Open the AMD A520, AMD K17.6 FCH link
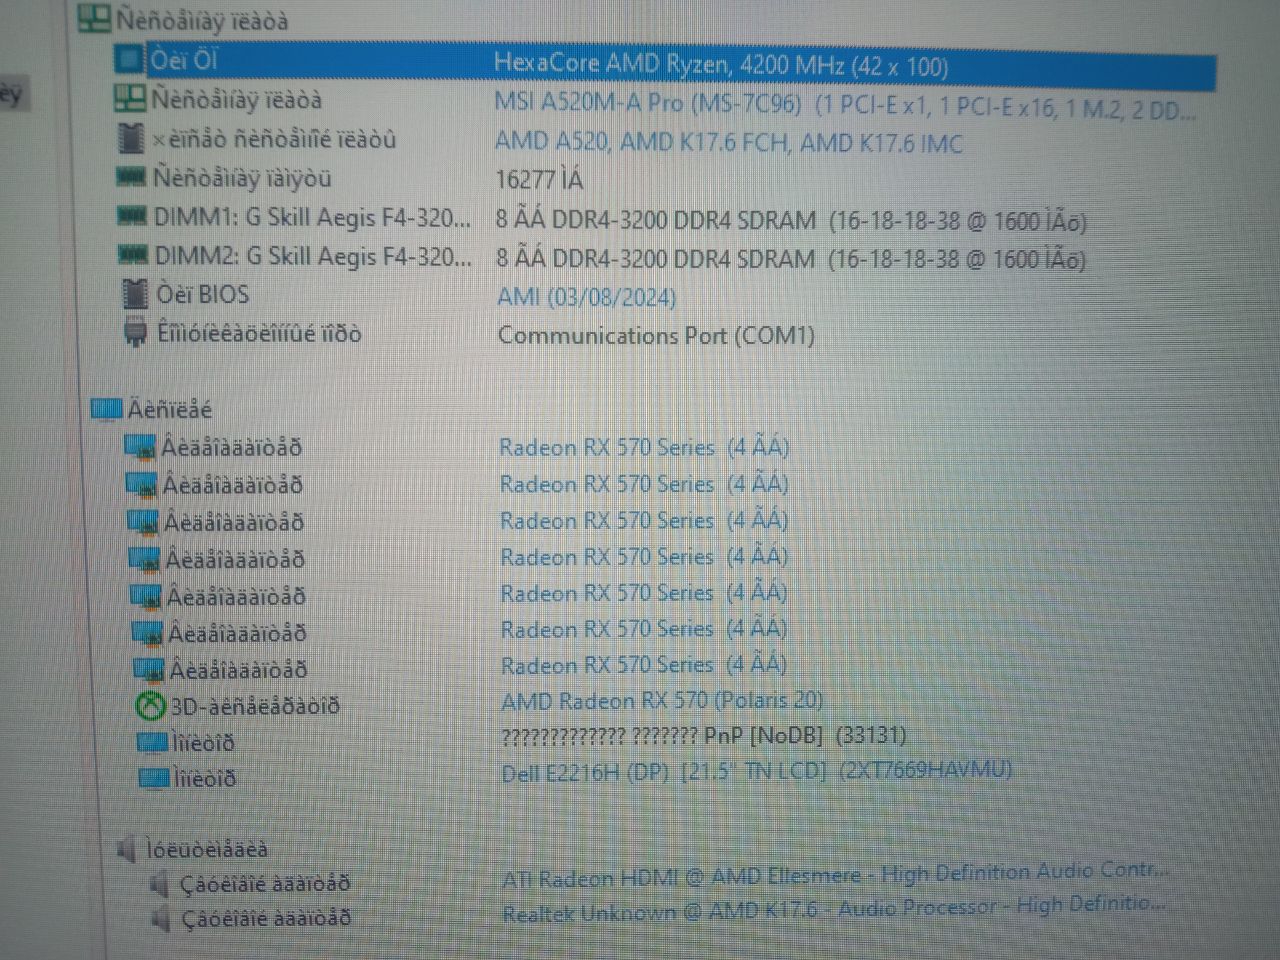Image resolution: width=1280 pixels, height=960 pixels. (728, 143)
